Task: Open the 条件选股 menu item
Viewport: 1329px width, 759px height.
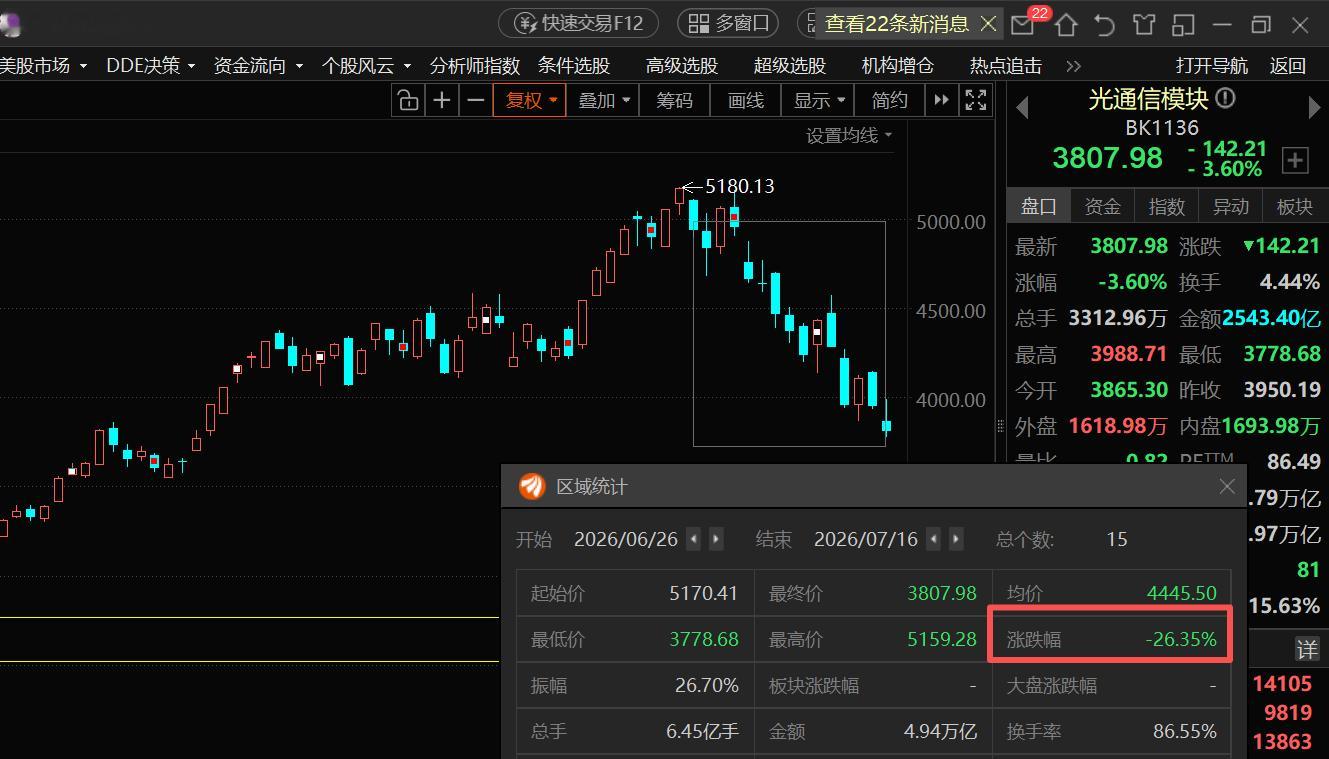Action: [574, 66]
